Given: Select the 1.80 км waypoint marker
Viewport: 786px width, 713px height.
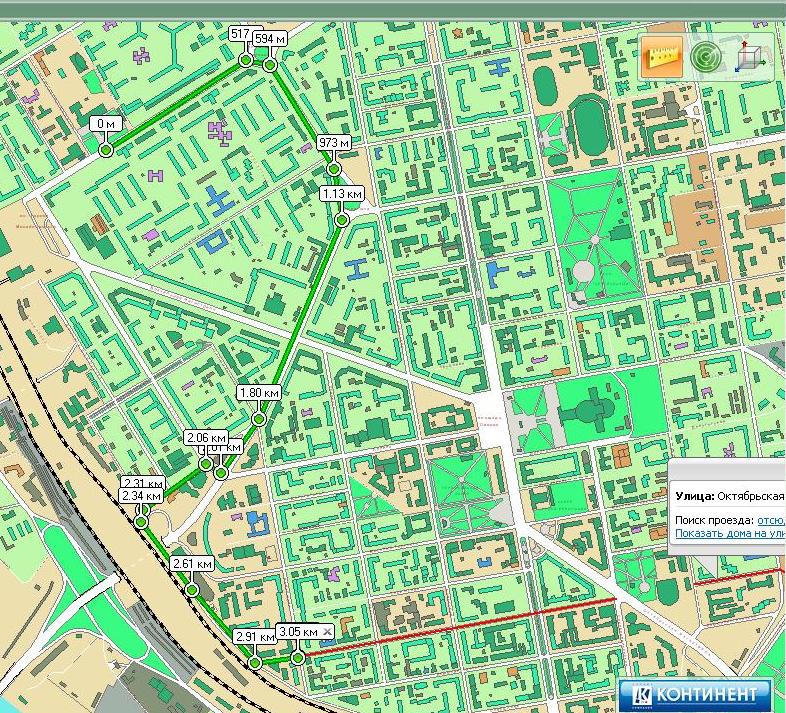Looking at the screenshot, I should [x=259, y=418].
